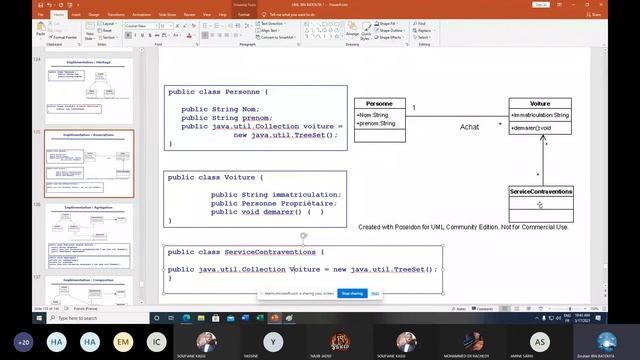Switch to the Transitions tab
Screen dimensions: 640x360
[x=116, y=14]
